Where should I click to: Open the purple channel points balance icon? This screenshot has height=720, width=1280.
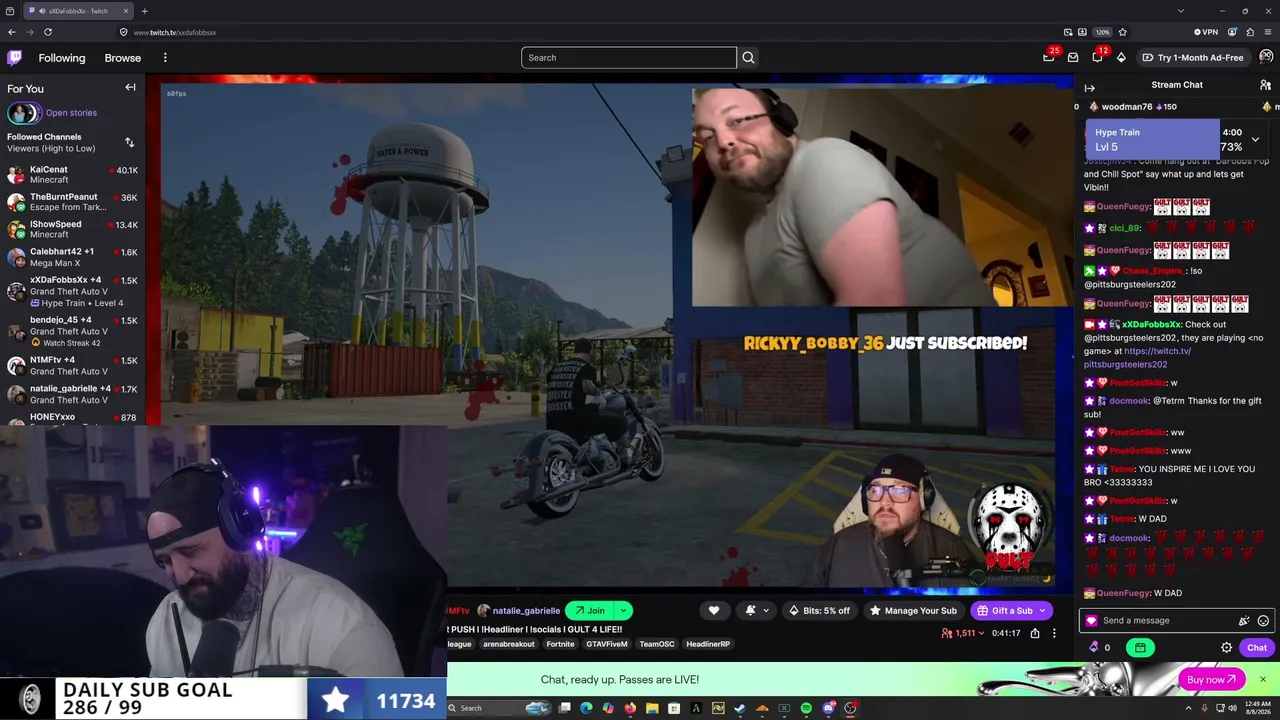1093,648
